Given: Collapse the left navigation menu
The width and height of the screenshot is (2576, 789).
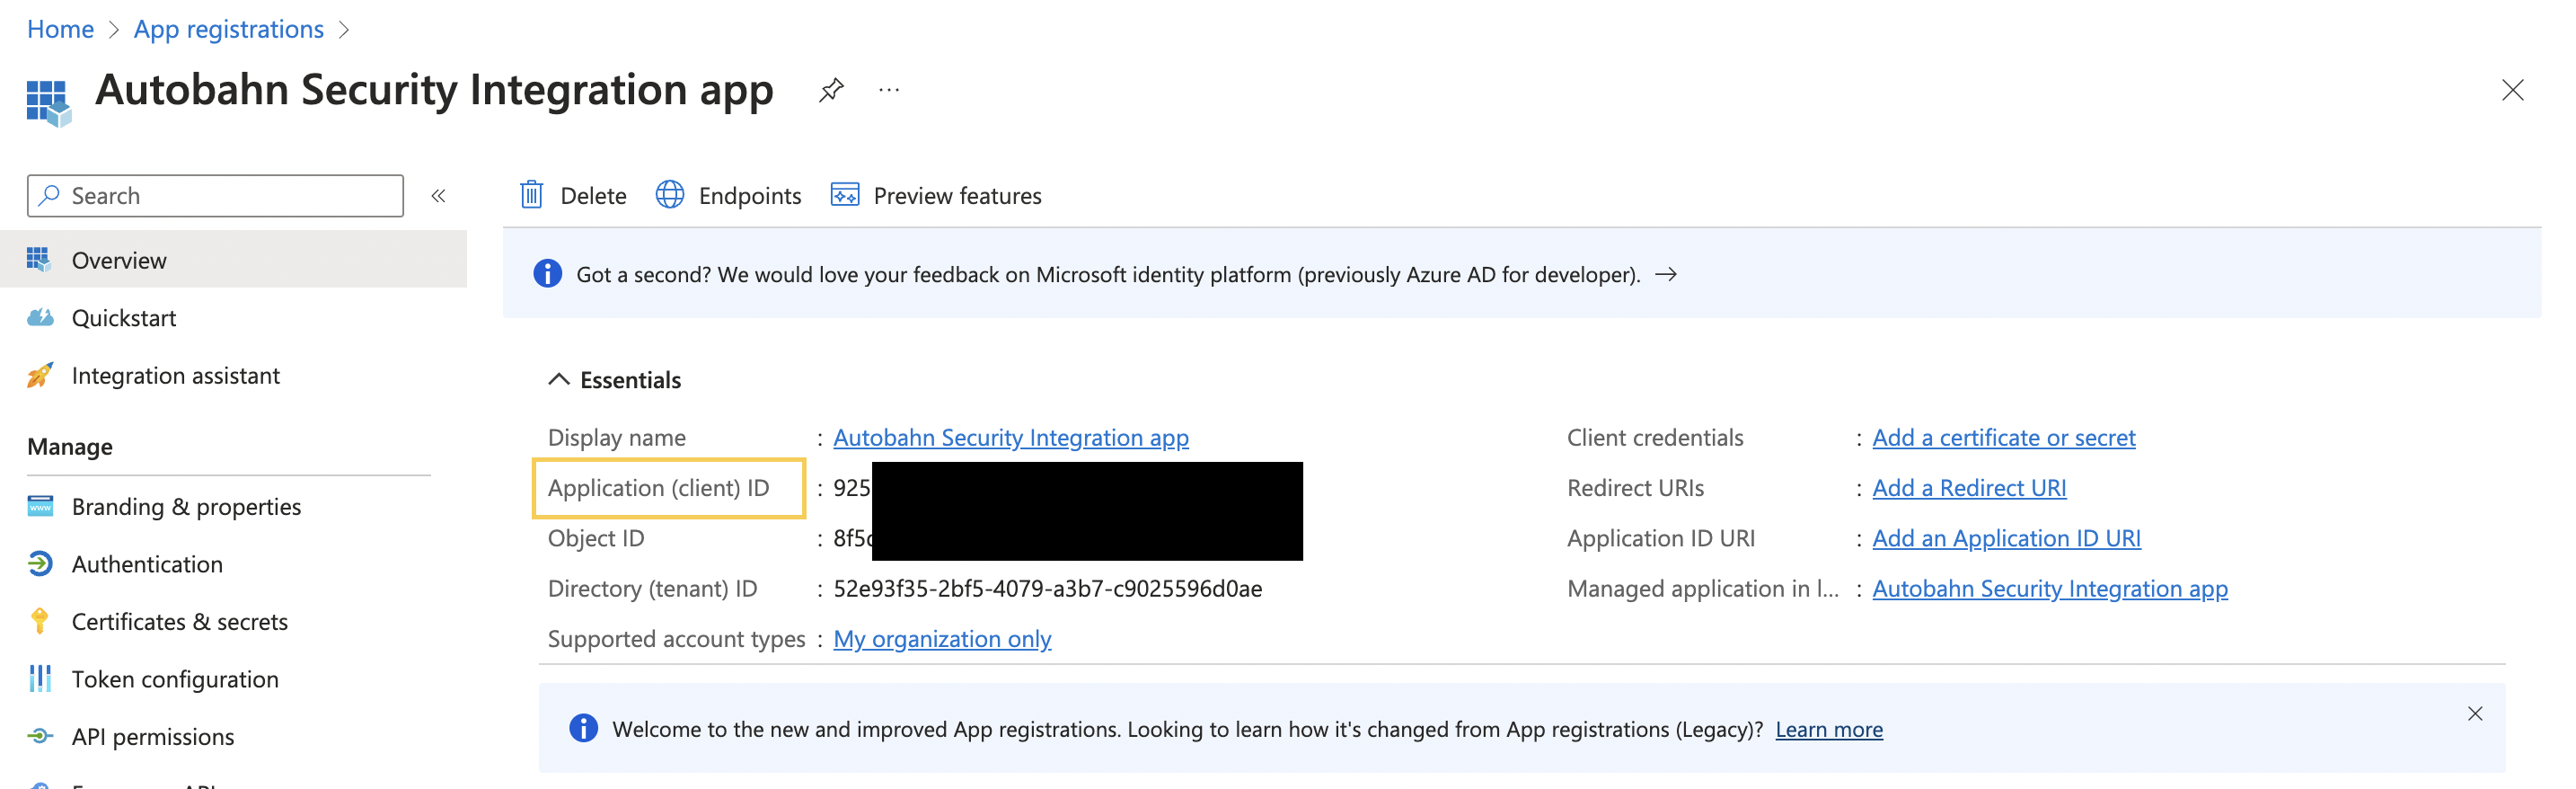Looking at the screenshot, I should click(x=438, y=196).
